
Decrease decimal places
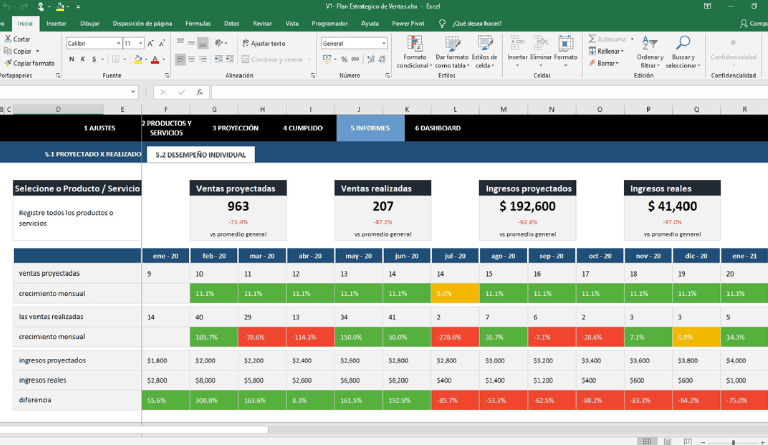coord(382,59)
